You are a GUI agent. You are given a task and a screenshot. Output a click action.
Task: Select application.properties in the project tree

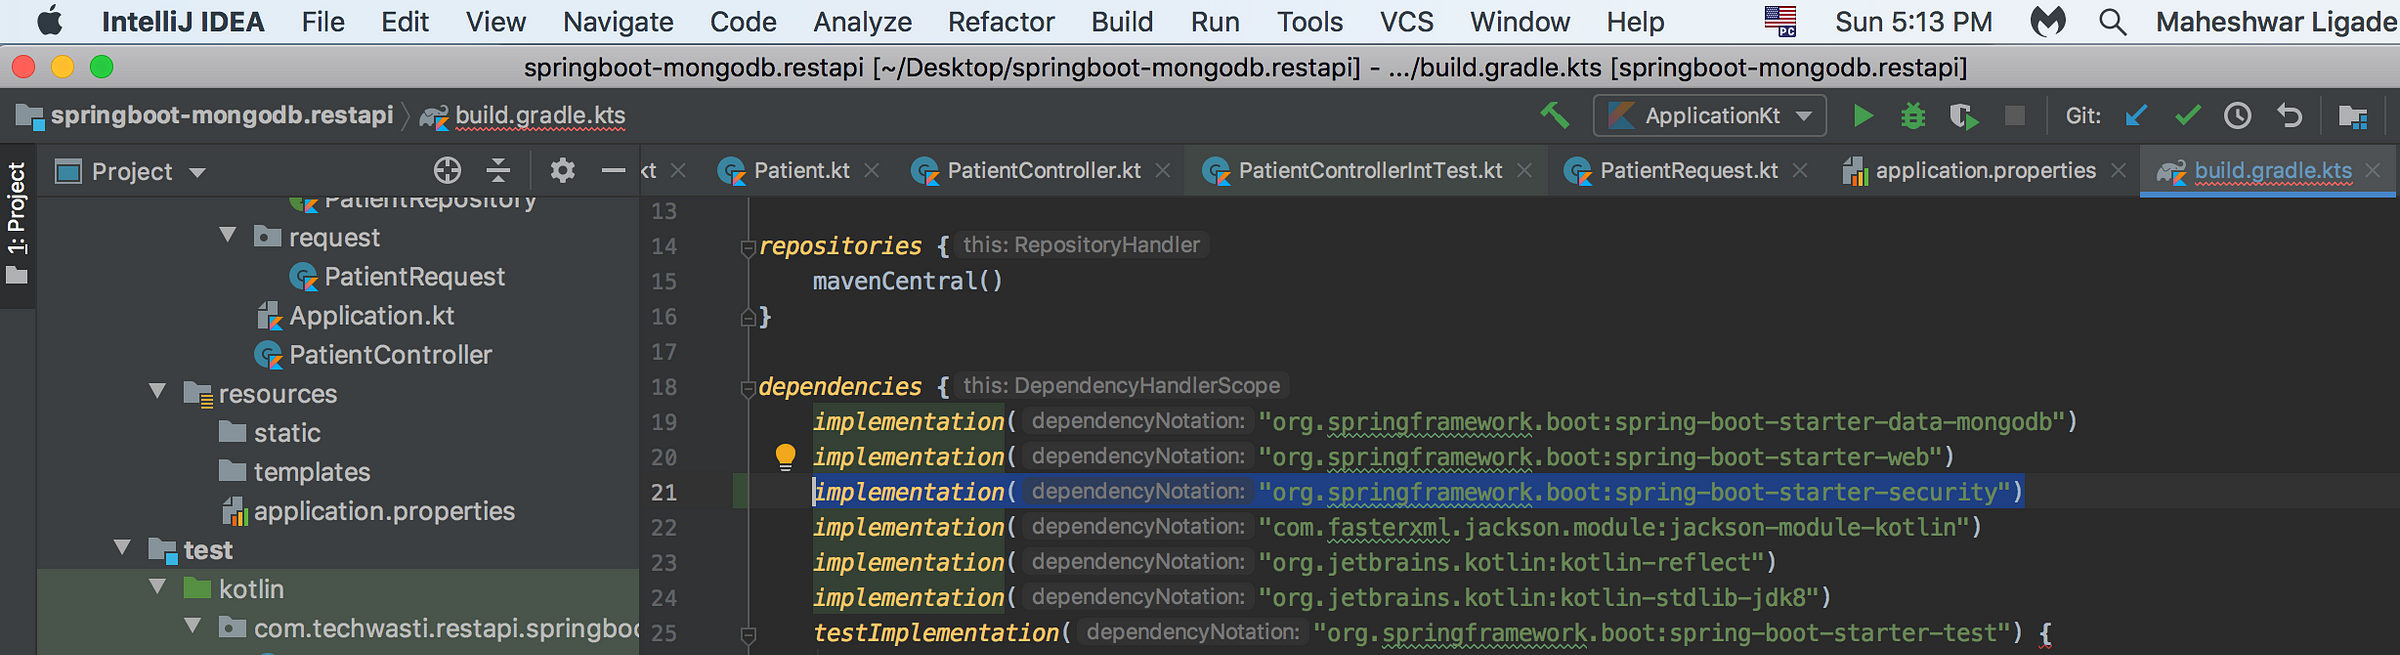point(384,510)
